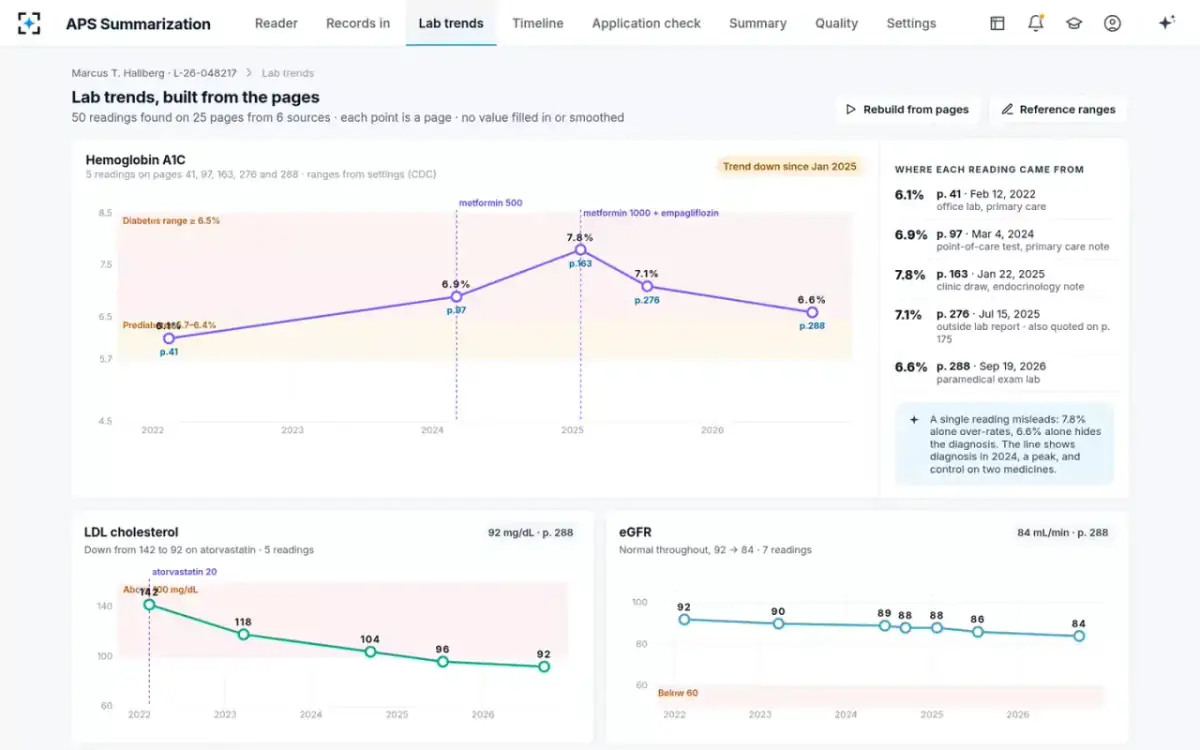1200x750 pixels.
Task: Open the Settings tab
Action: click(911, 23)
